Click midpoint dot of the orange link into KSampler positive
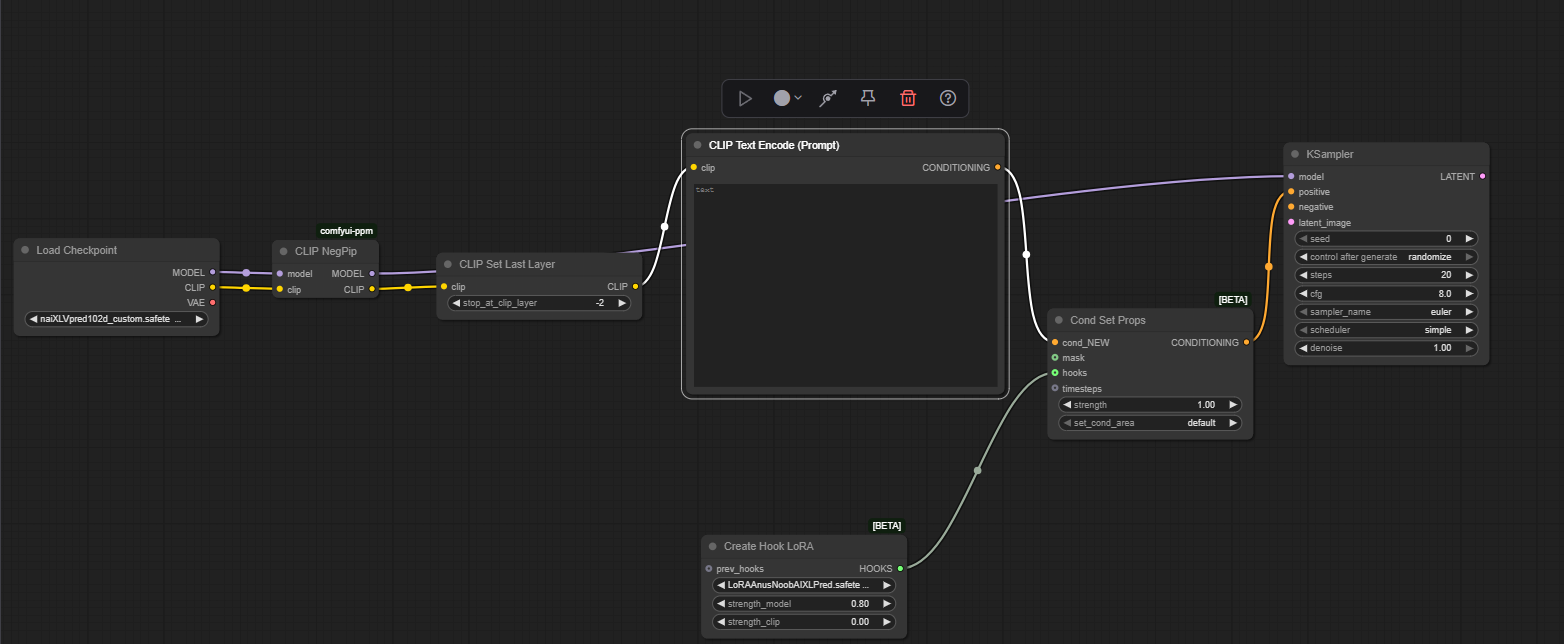The image size is (1564, 644). (x=1269, y=267)
